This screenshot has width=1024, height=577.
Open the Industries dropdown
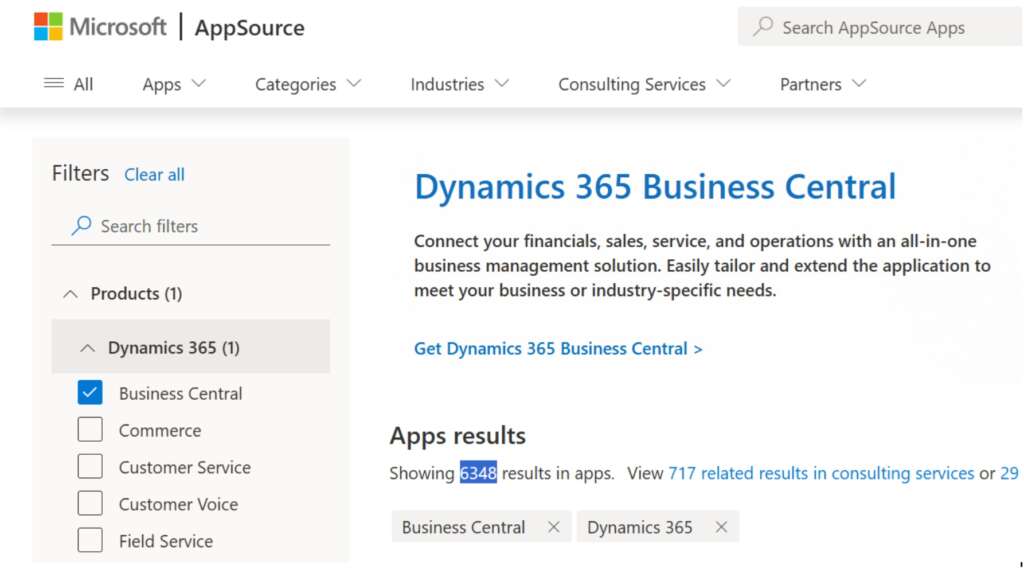tap(459, 84)
